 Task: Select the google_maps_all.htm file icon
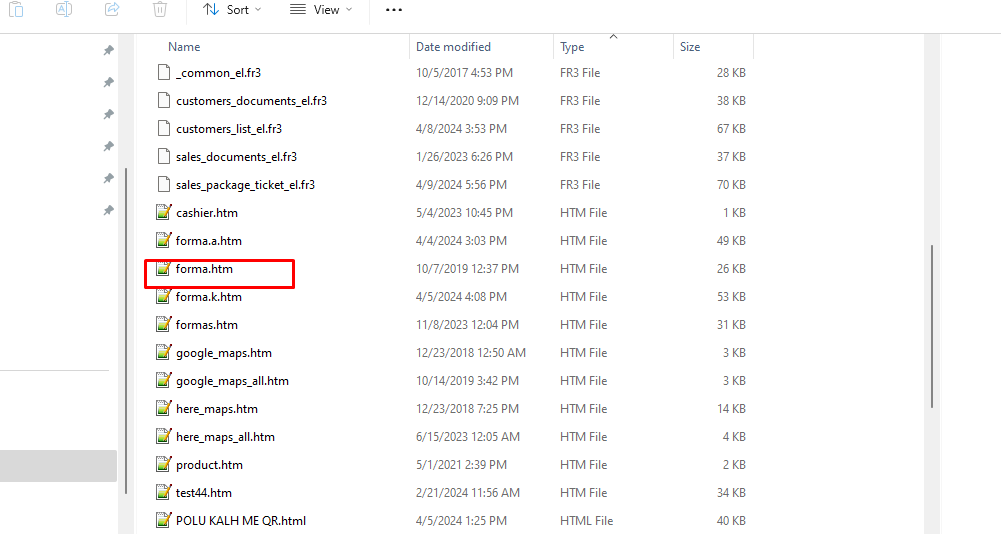(163, 380)
